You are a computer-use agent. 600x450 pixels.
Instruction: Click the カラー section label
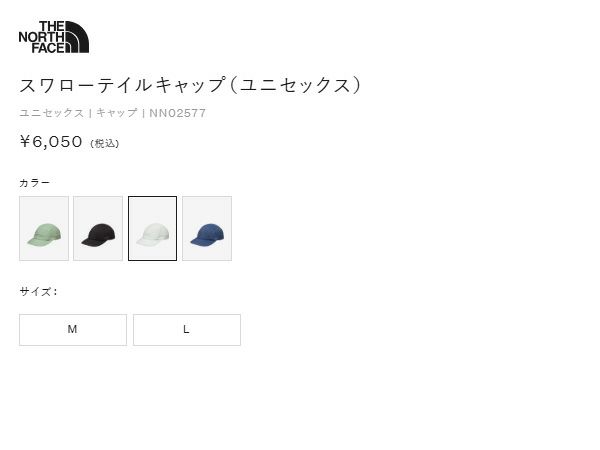click(x=34, y=183)
